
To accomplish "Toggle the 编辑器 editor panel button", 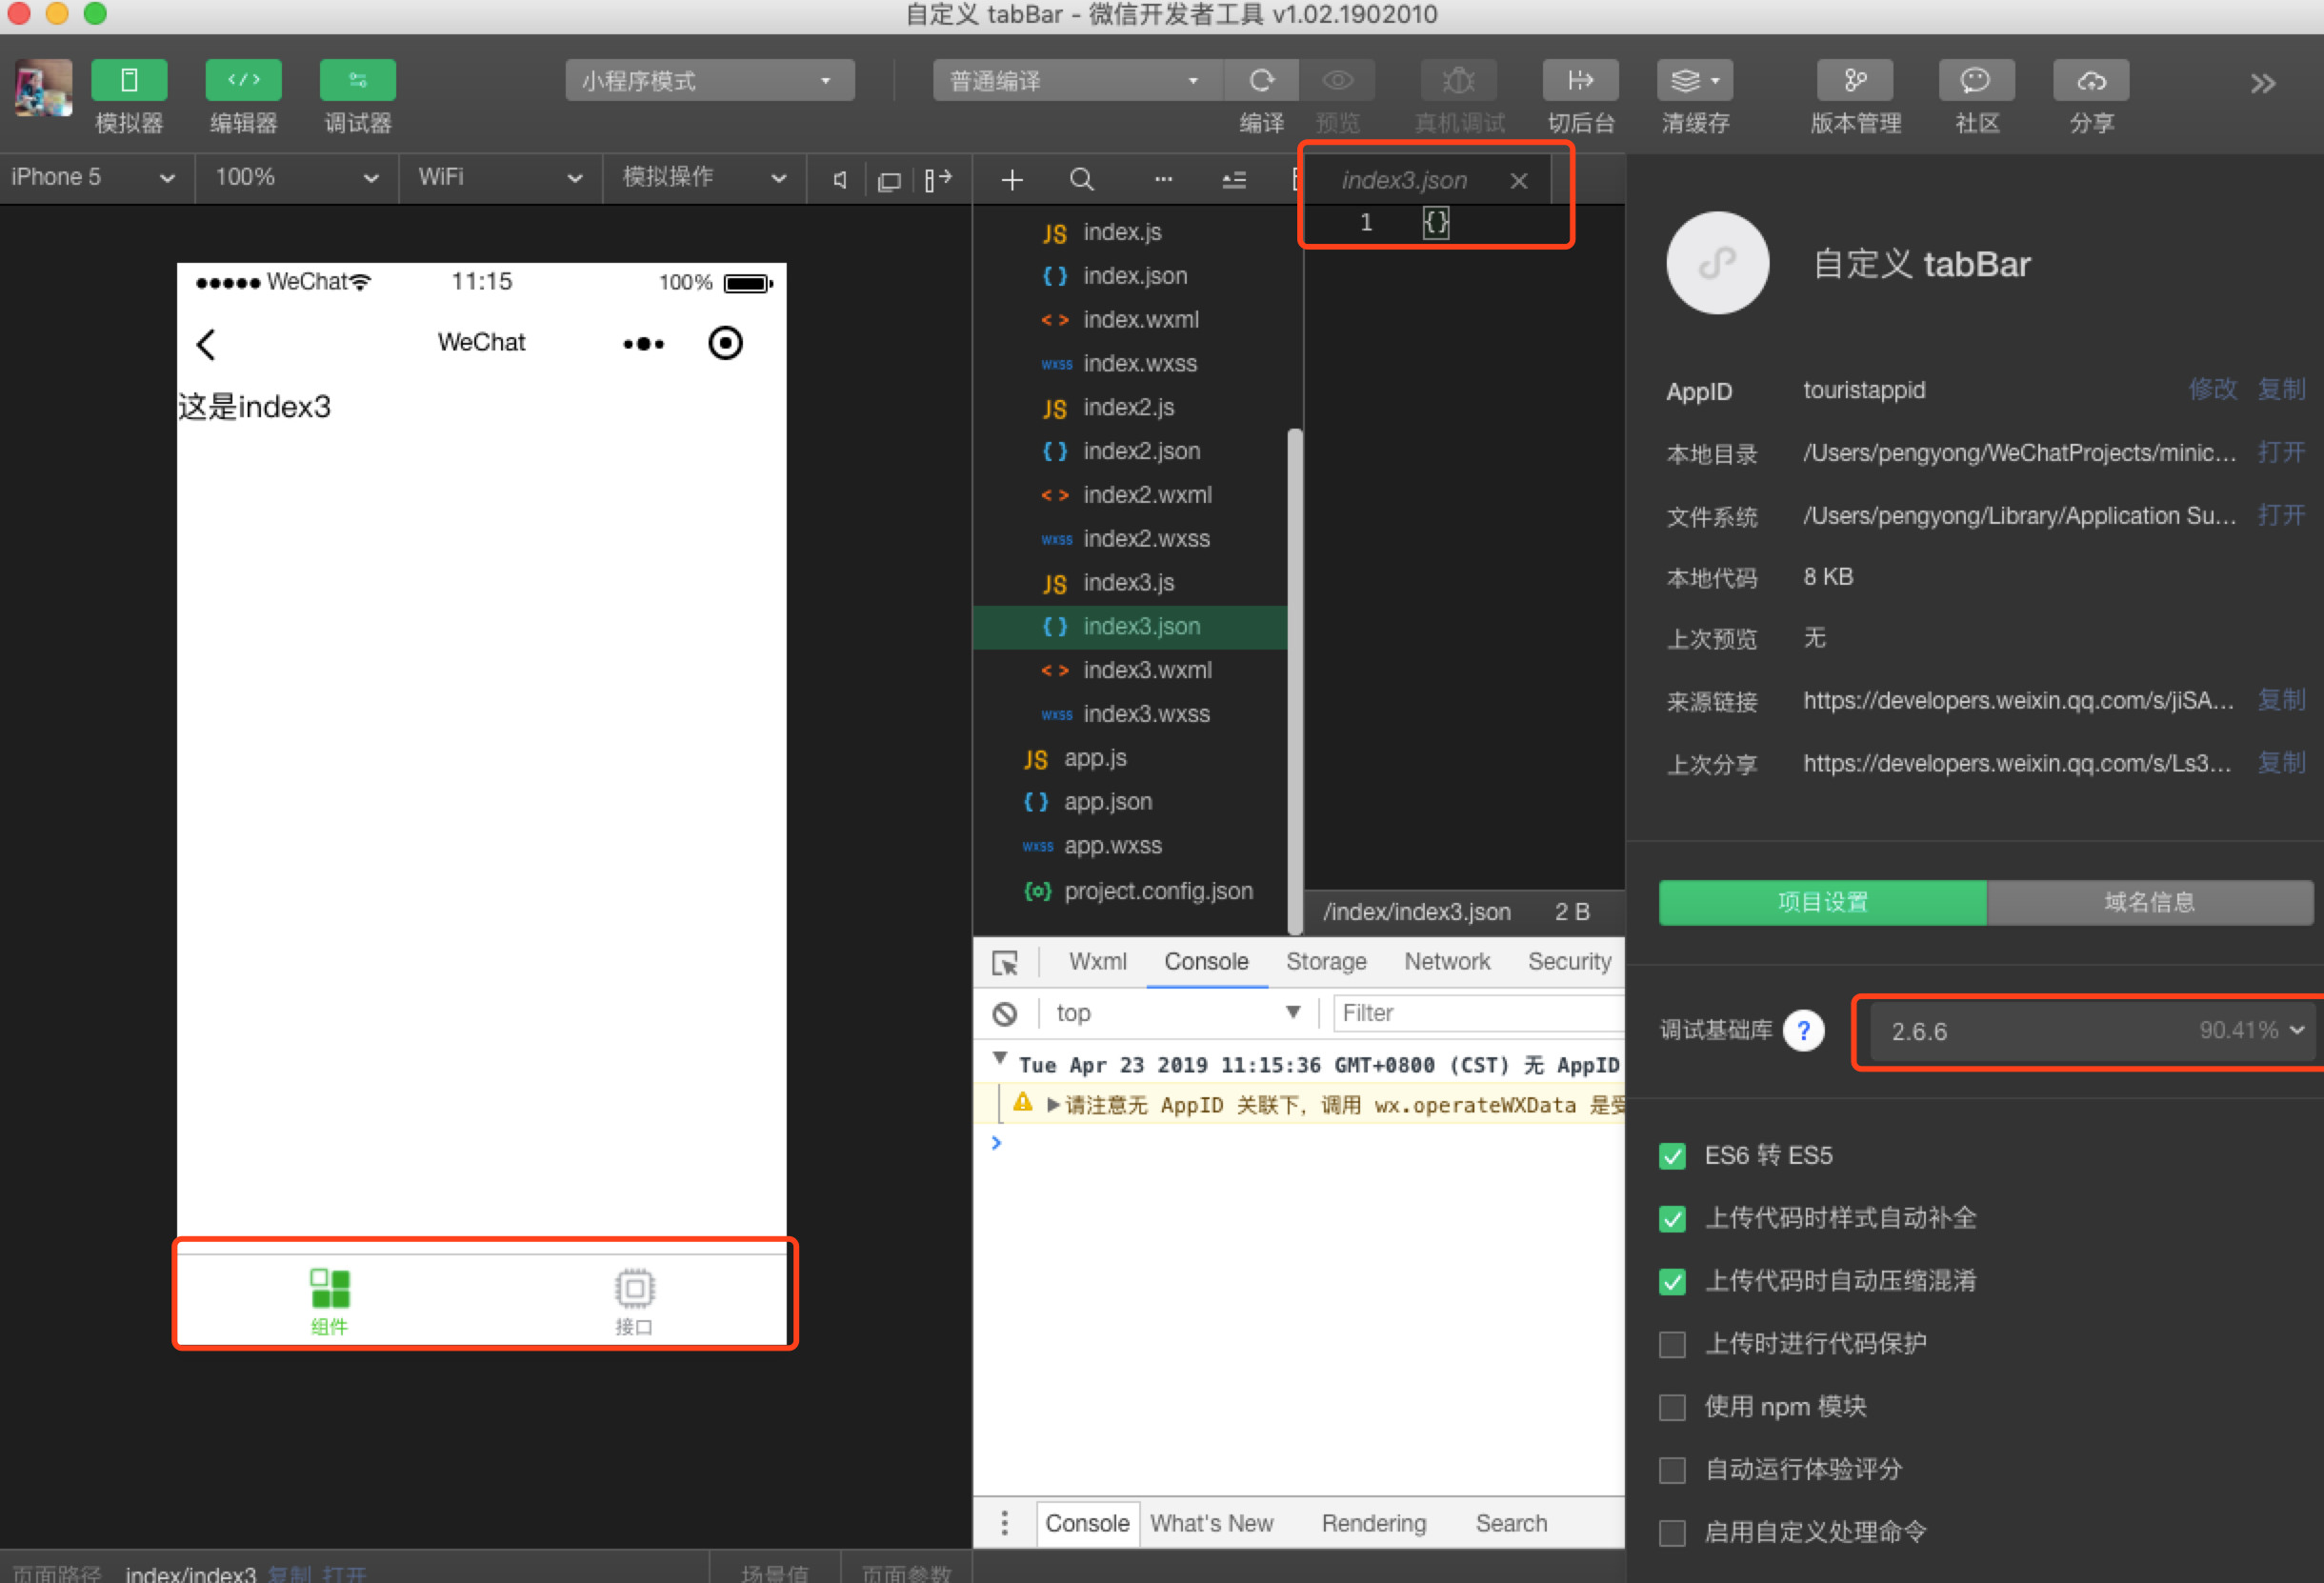I will [x=243, y=80].
